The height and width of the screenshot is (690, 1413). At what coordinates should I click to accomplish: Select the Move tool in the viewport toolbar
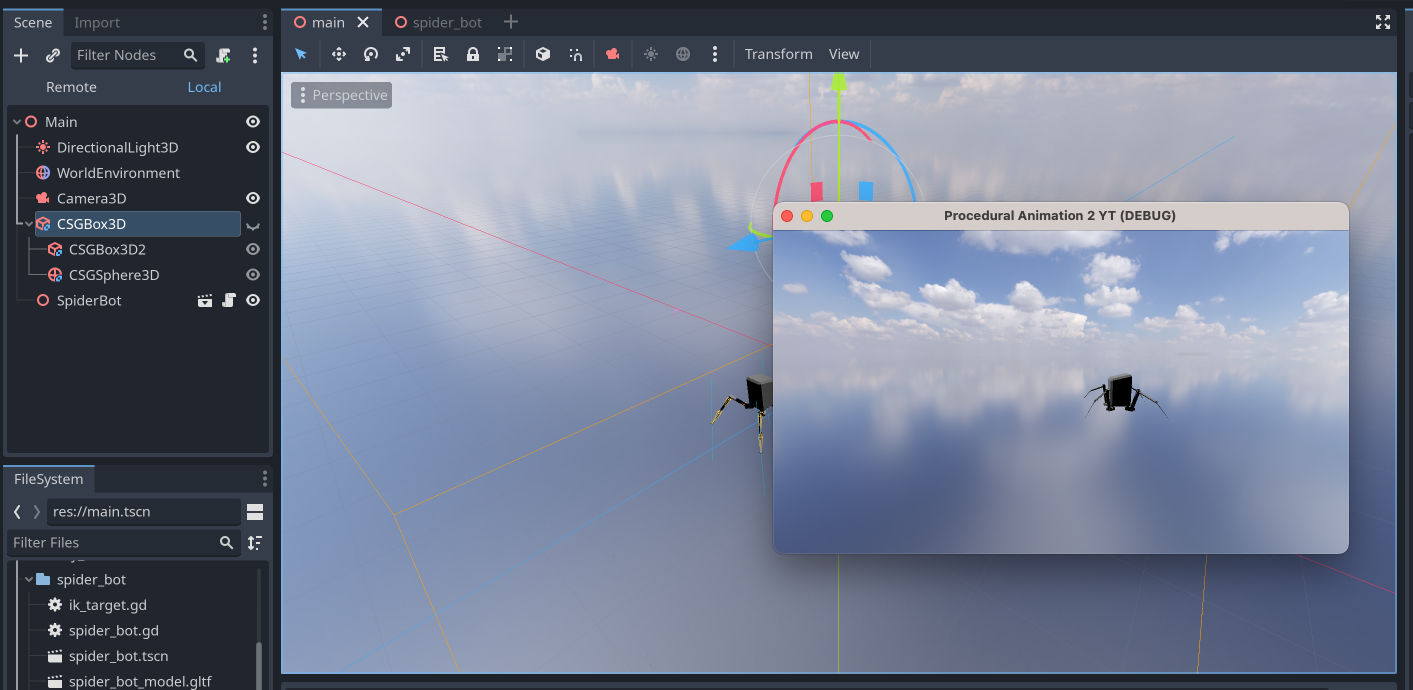click(338, 54)
